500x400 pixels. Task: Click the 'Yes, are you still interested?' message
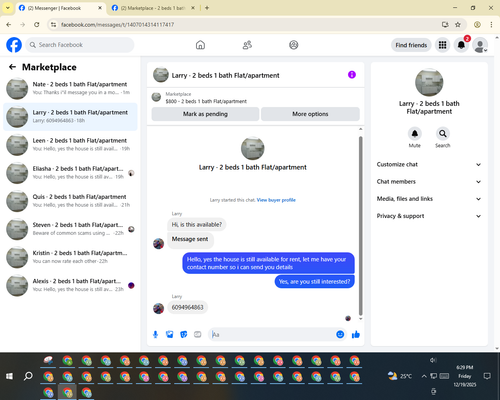point(314,282)
